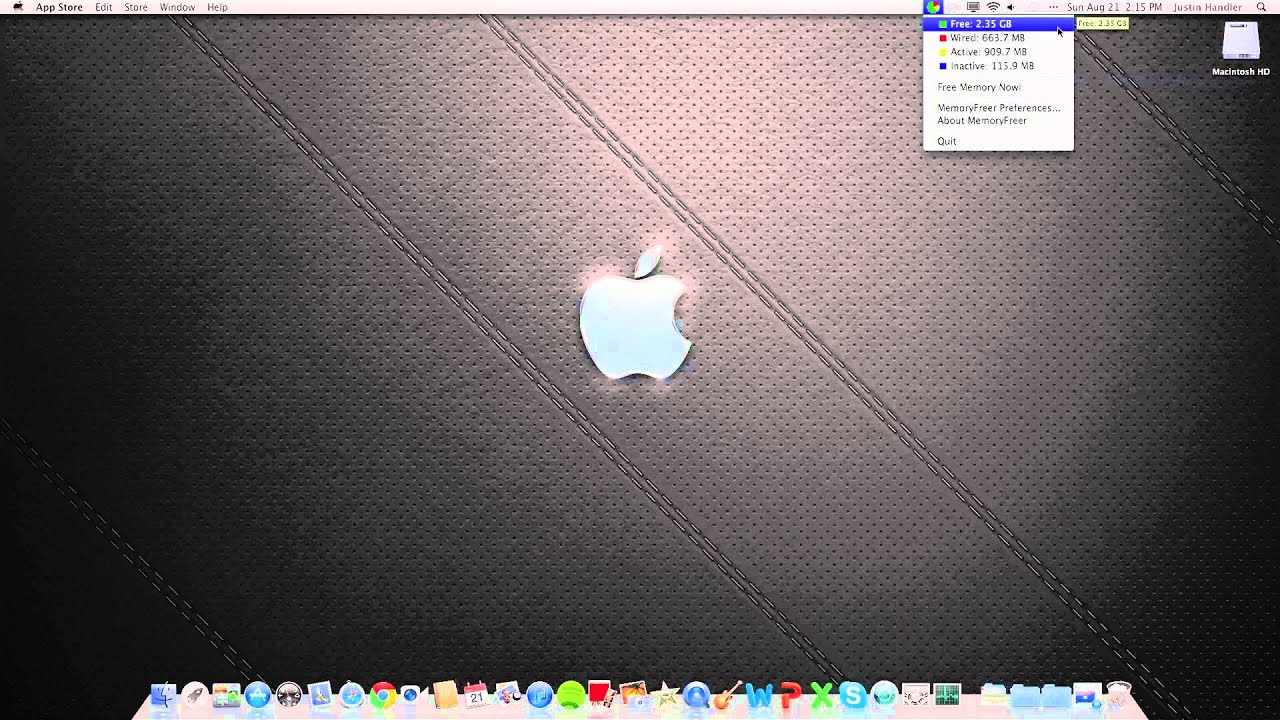Launch Safari compass icon in Dock
Screen dimensions: 1280x720
pyautogui.click(x=351, y=695)
